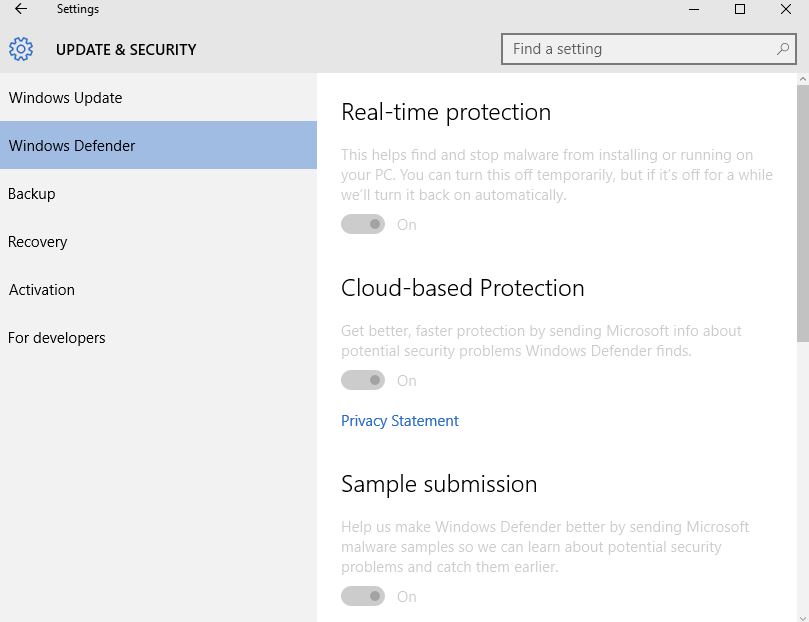Select For developers in sidebar
The height and width of the screenshot is (622, 809).
(158, 337)
